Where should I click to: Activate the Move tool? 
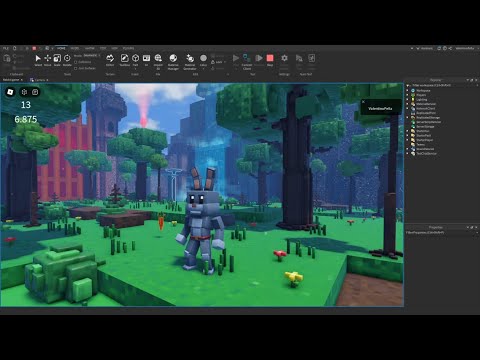coord(48,60)
